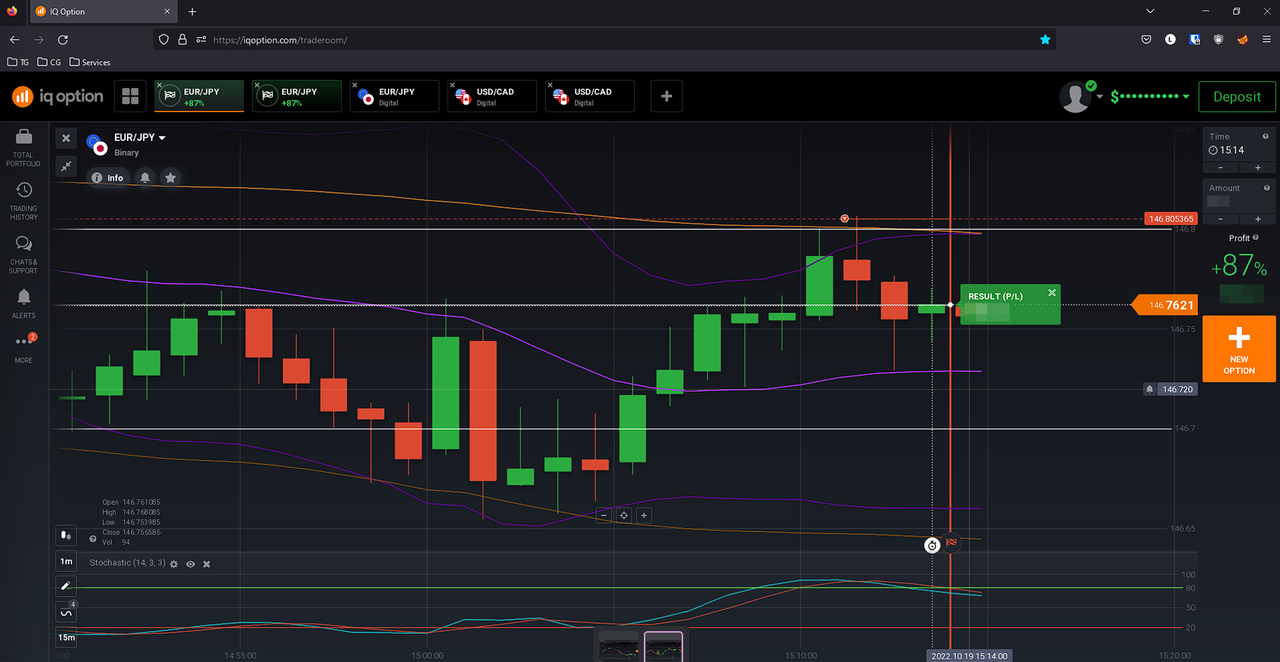Recenter the chart with crosshair button
This screenshot has width=1280, height=662.
(624, 515)
